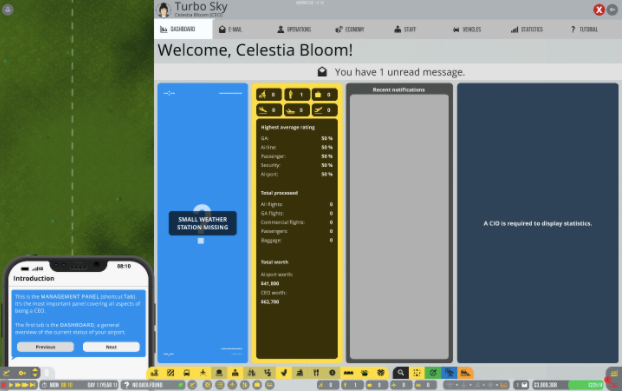Image resolution: width=623 pixels, height=391 pixels.
Task: Open the bulldozer demolish tool
Action: tap(465, 373)
